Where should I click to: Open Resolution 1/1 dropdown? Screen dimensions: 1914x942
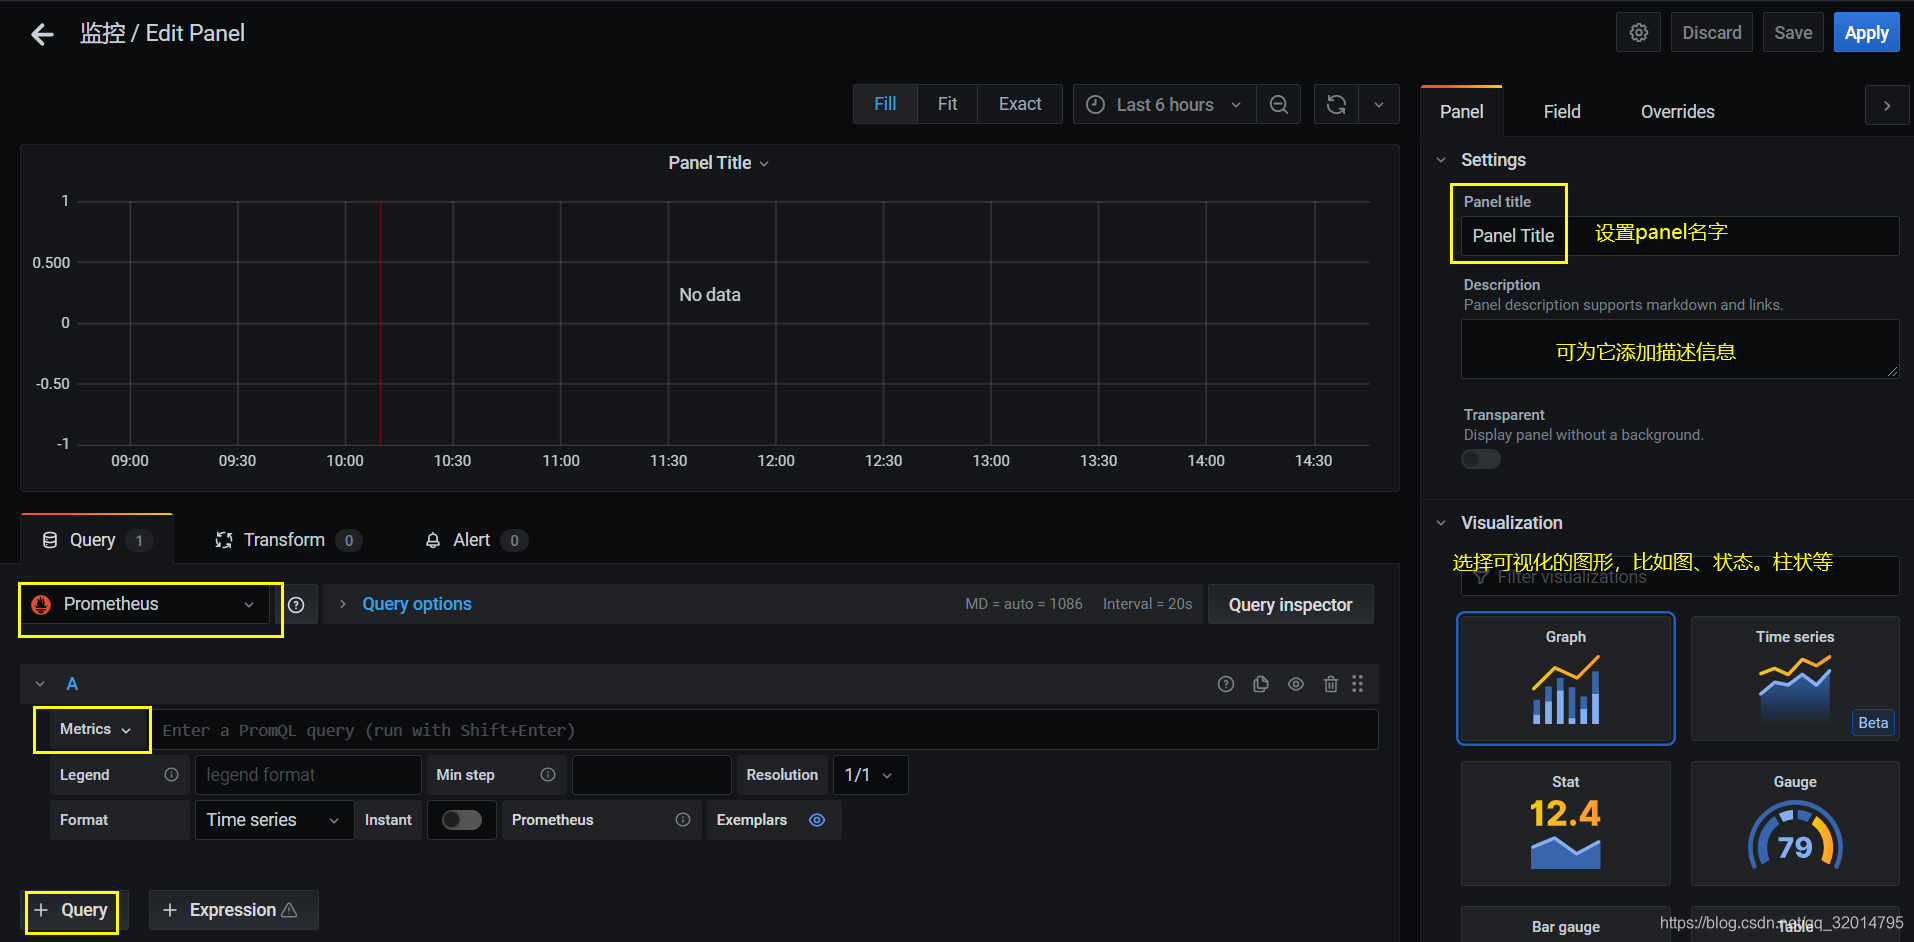[870, 775]
